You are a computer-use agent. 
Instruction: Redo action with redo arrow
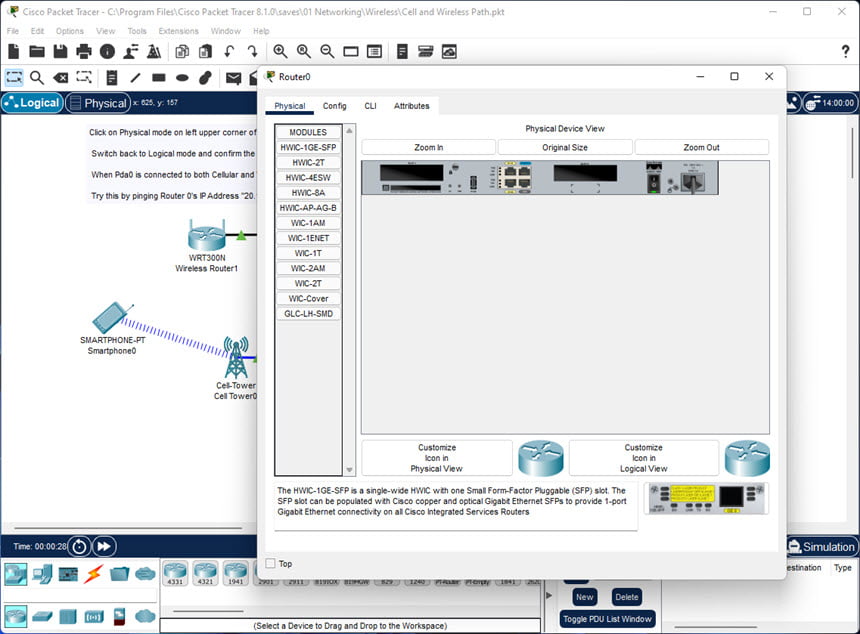coord(252,52)
